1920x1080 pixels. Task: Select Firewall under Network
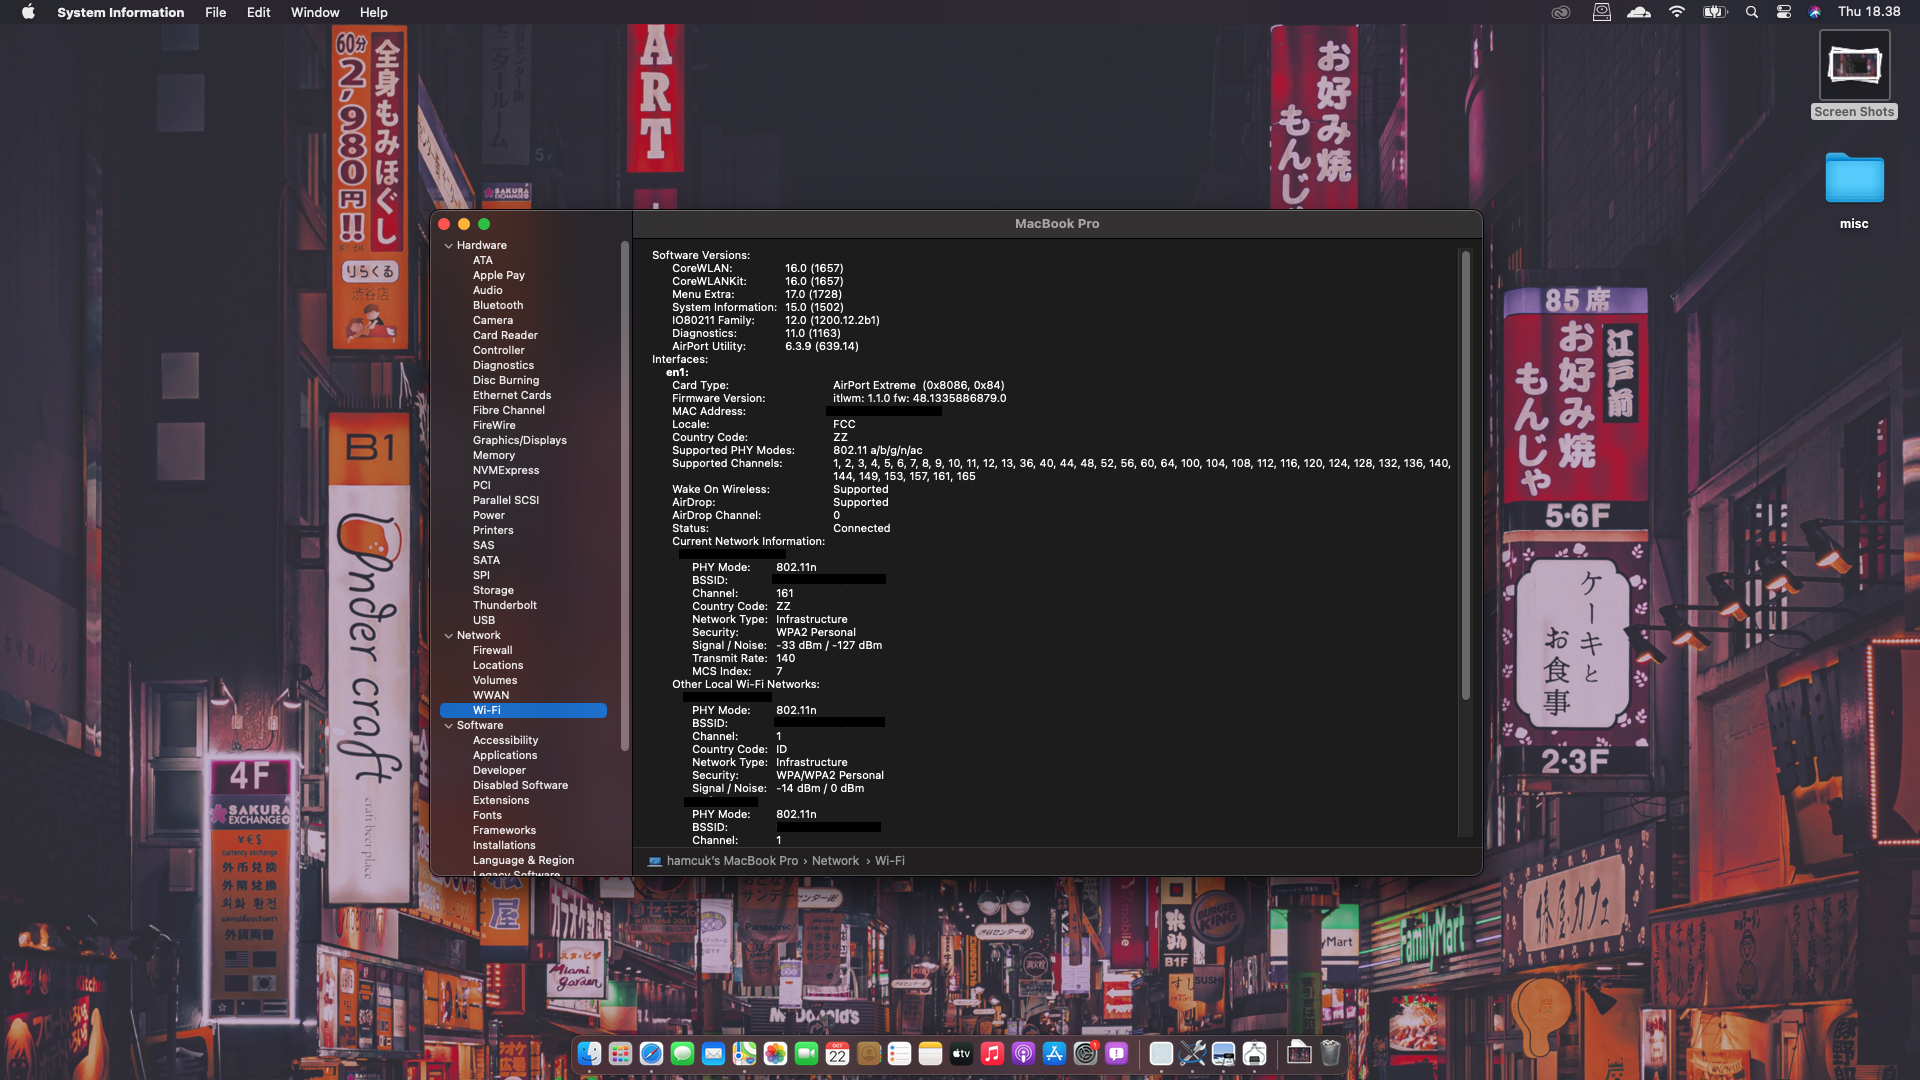(x=492, y=650)
